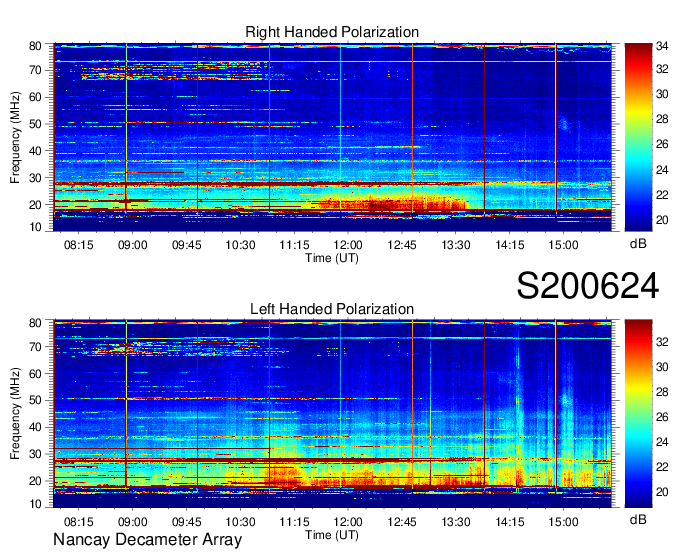The width and height of the screenshot is (680, 552).
Task: Click the Left Handed Polarization color bar
Action: [638, 414]
